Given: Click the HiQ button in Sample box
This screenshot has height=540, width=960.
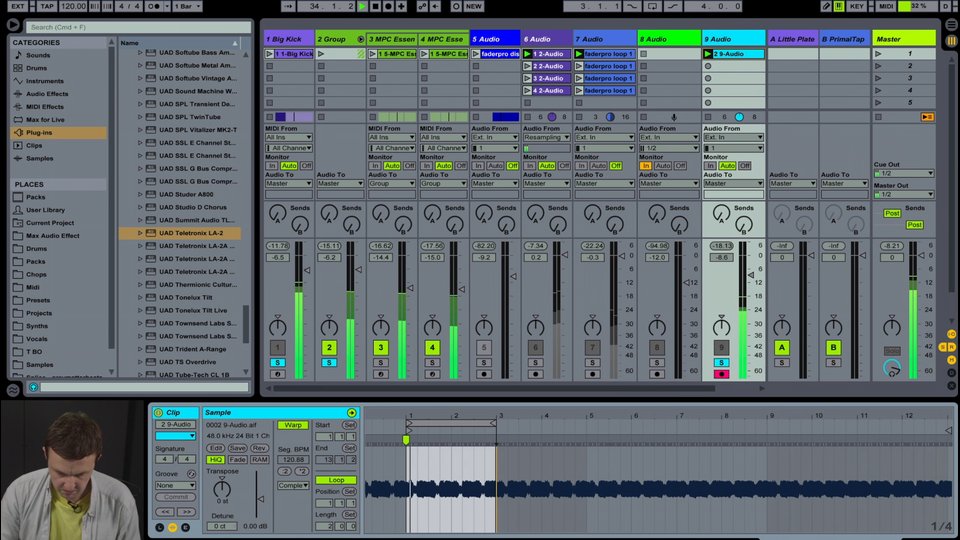Looking at the screenshot, I should click(x=215, y=459).
